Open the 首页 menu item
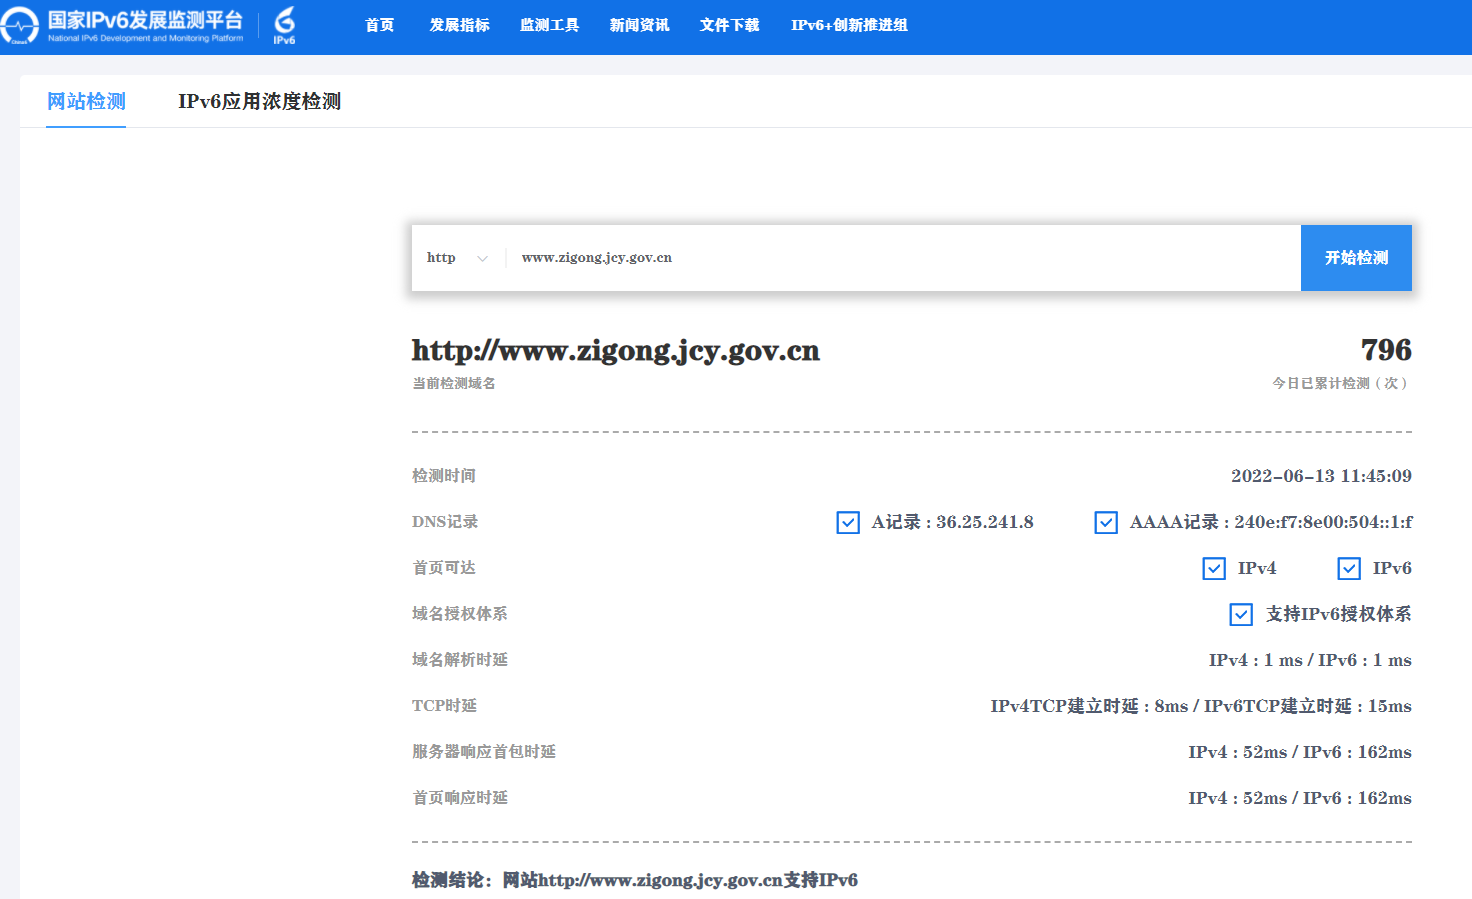Screen dimensions: 1472x899 pyautogui.click(x=379, y=25)
